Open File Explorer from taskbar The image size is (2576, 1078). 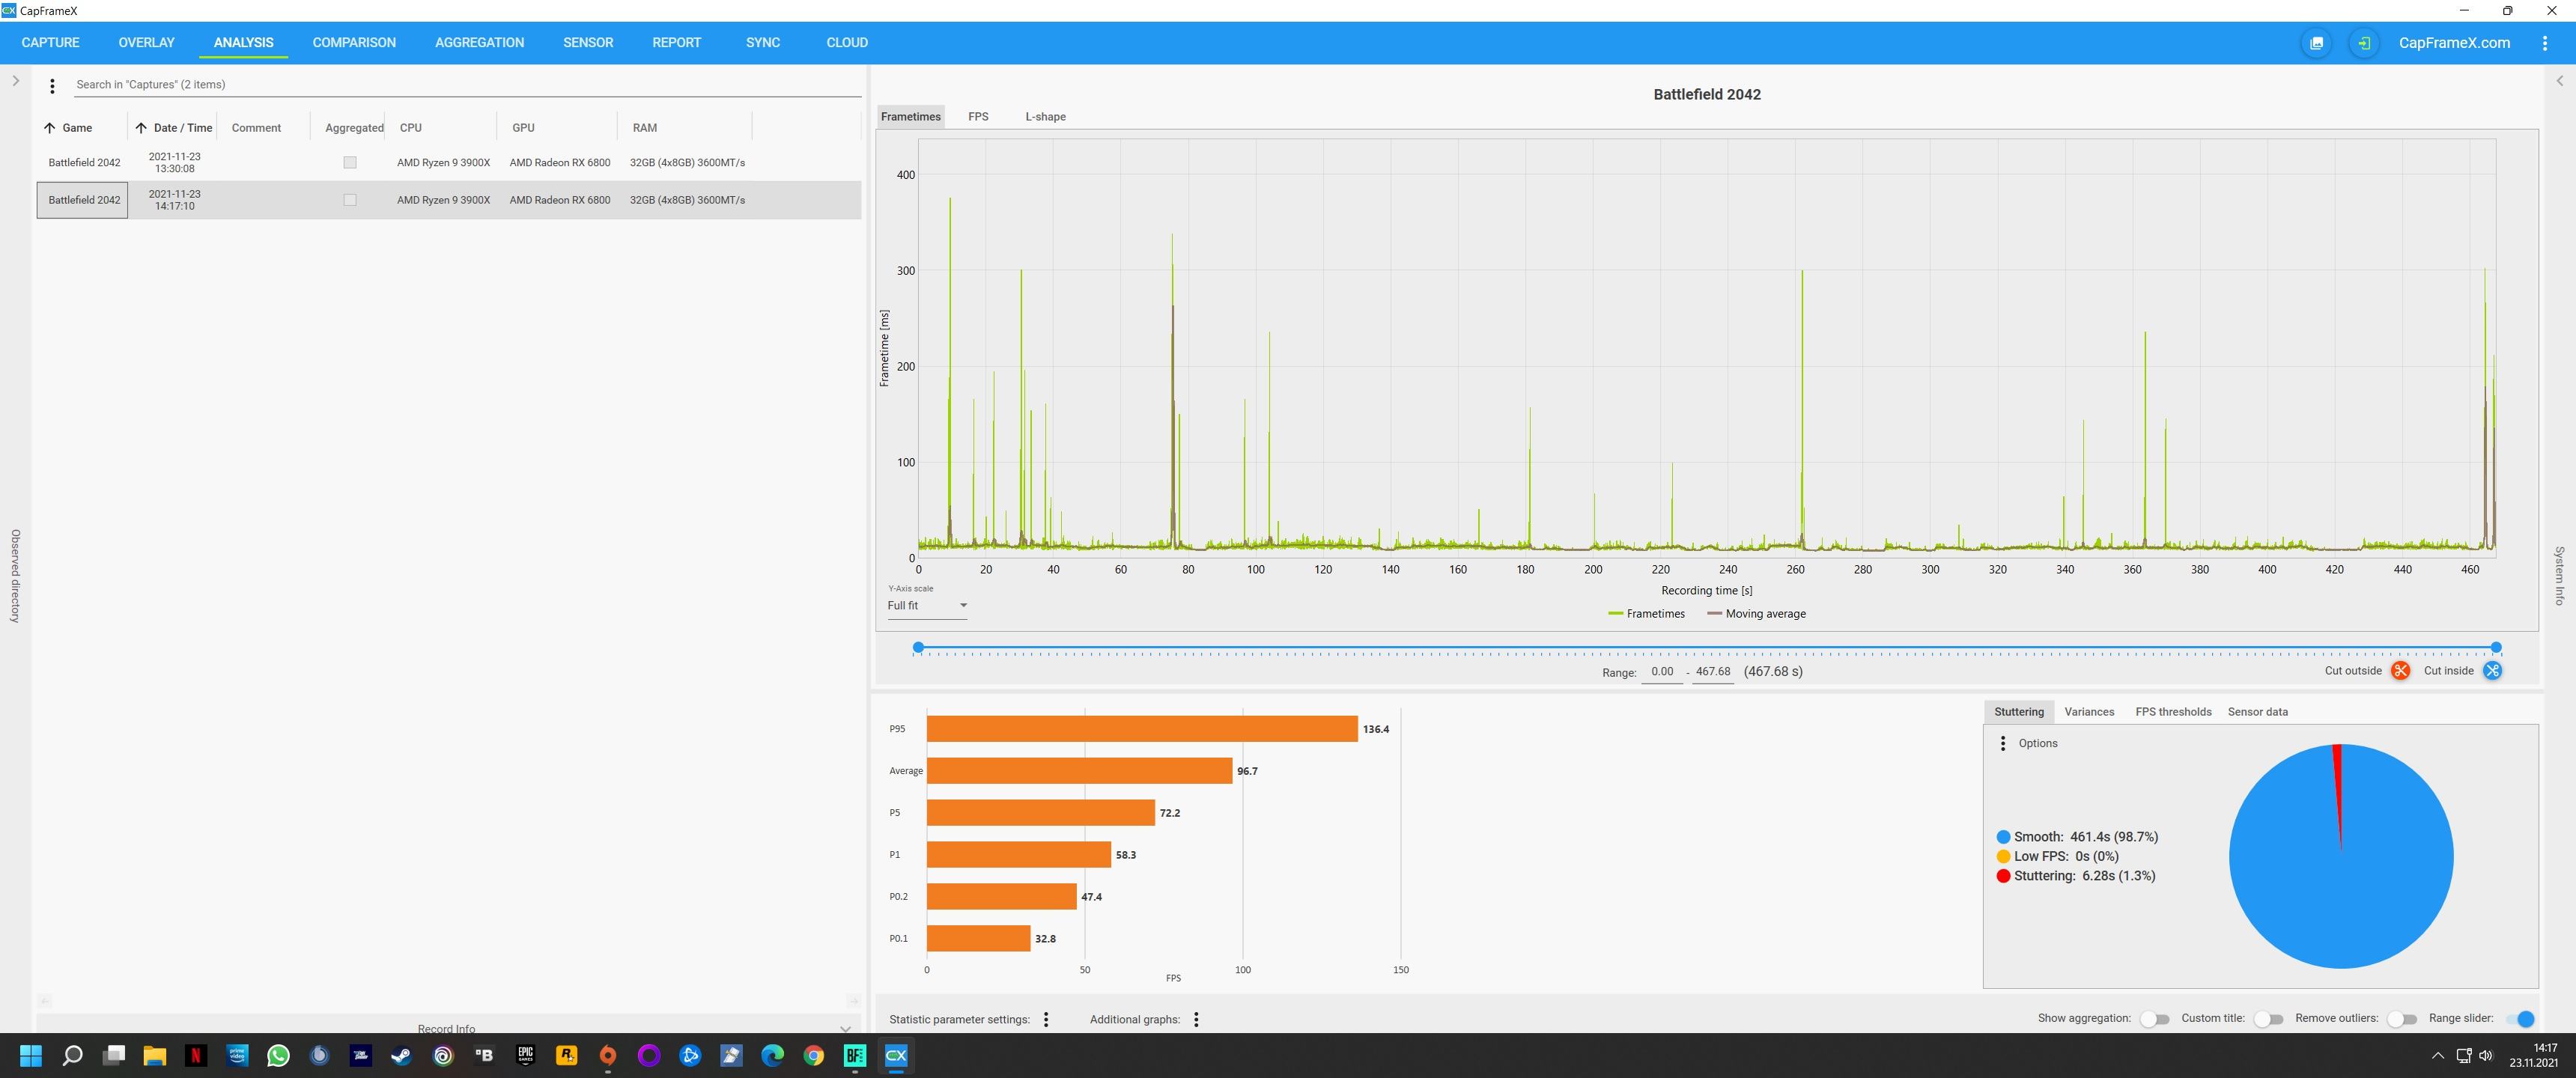154,1055
